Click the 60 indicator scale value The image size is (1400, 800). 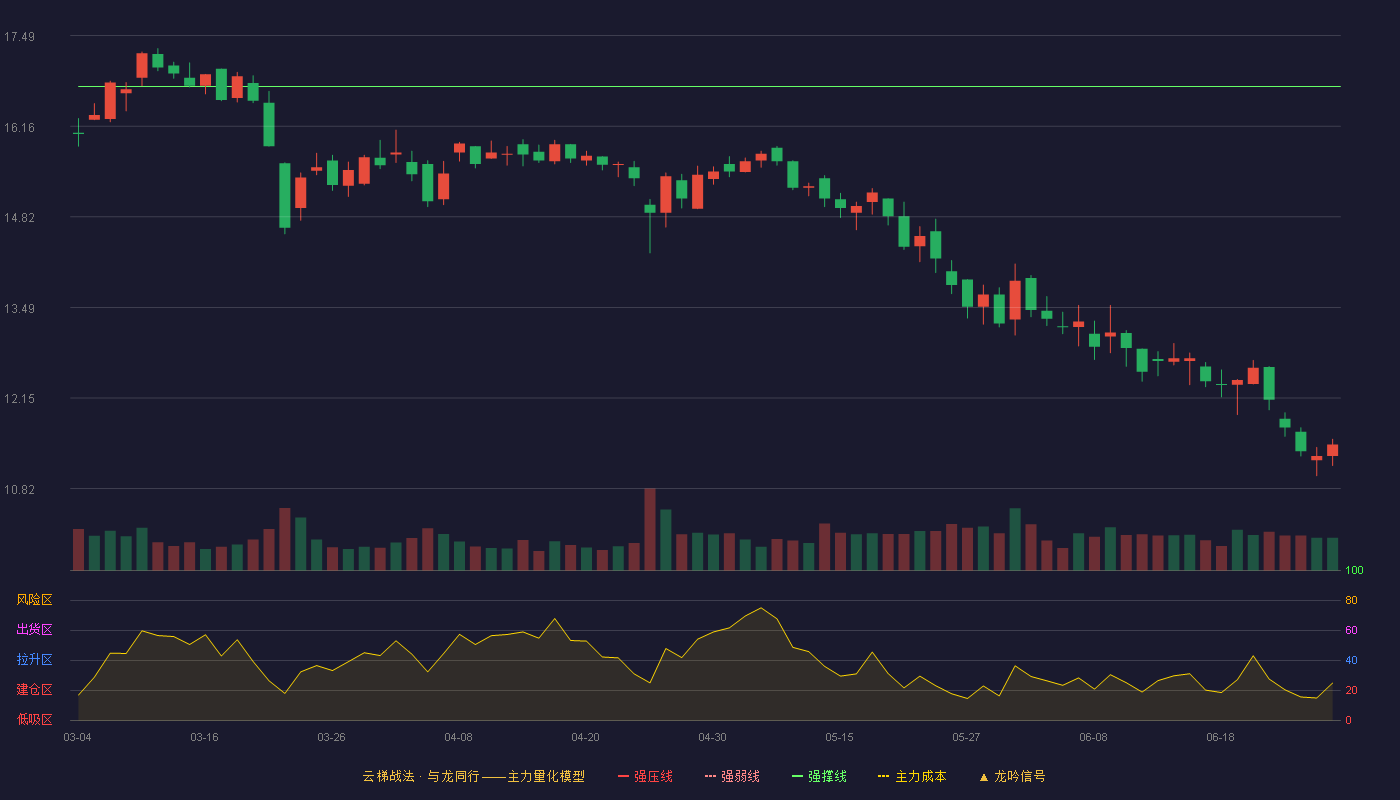1351,631
